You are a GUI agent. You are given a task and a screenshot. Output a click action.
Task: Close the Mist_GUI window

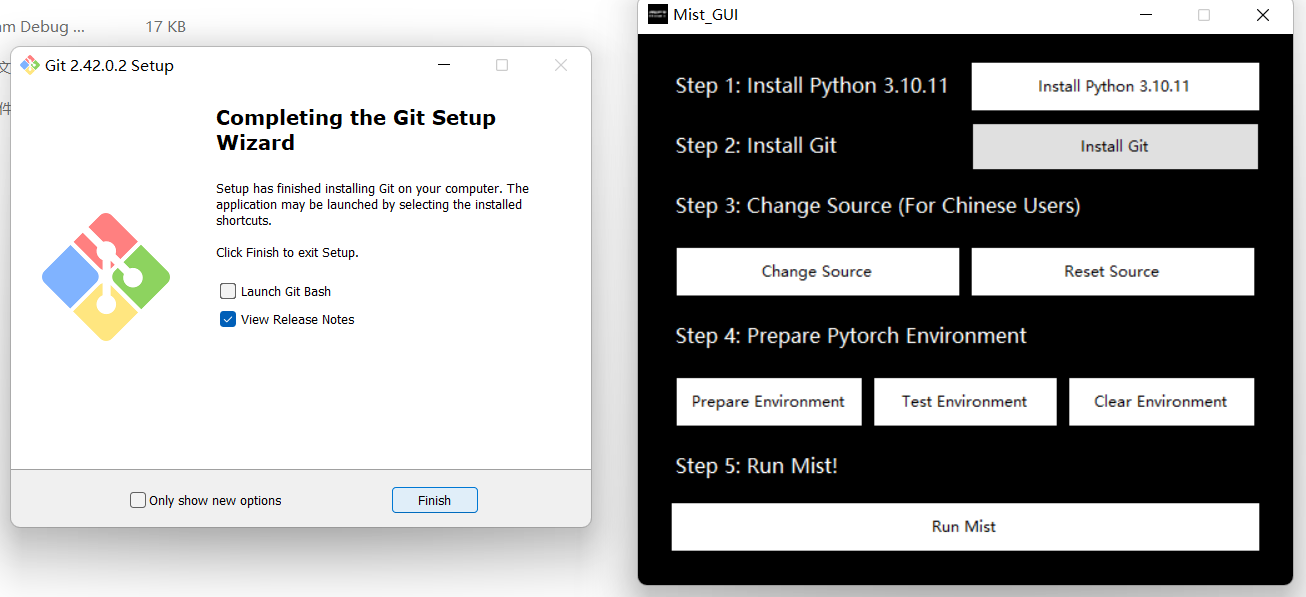[1263, 15]
